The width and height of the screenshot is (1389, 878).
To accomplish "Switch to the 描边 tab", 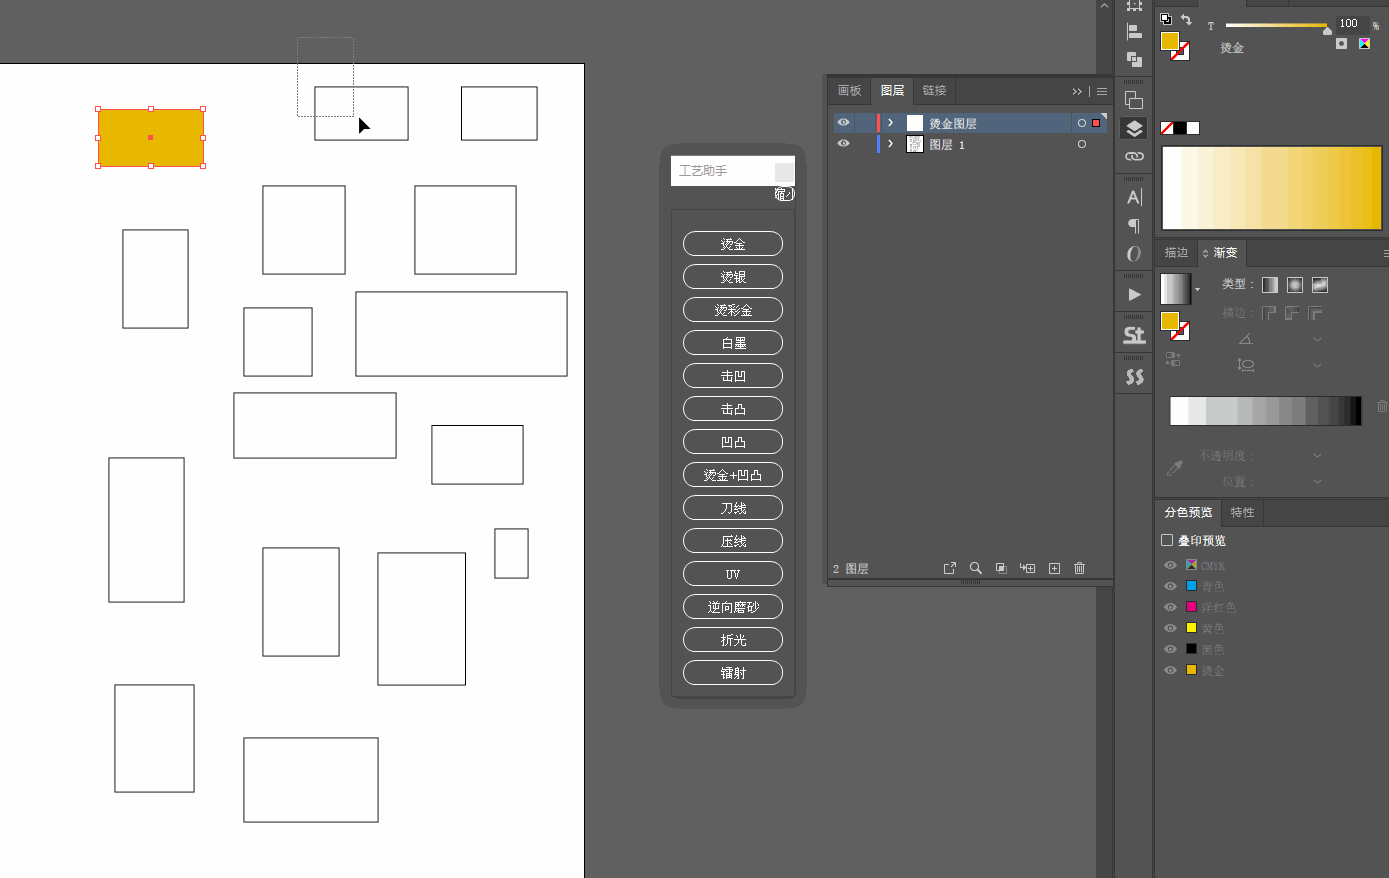I will (1176, 253).
